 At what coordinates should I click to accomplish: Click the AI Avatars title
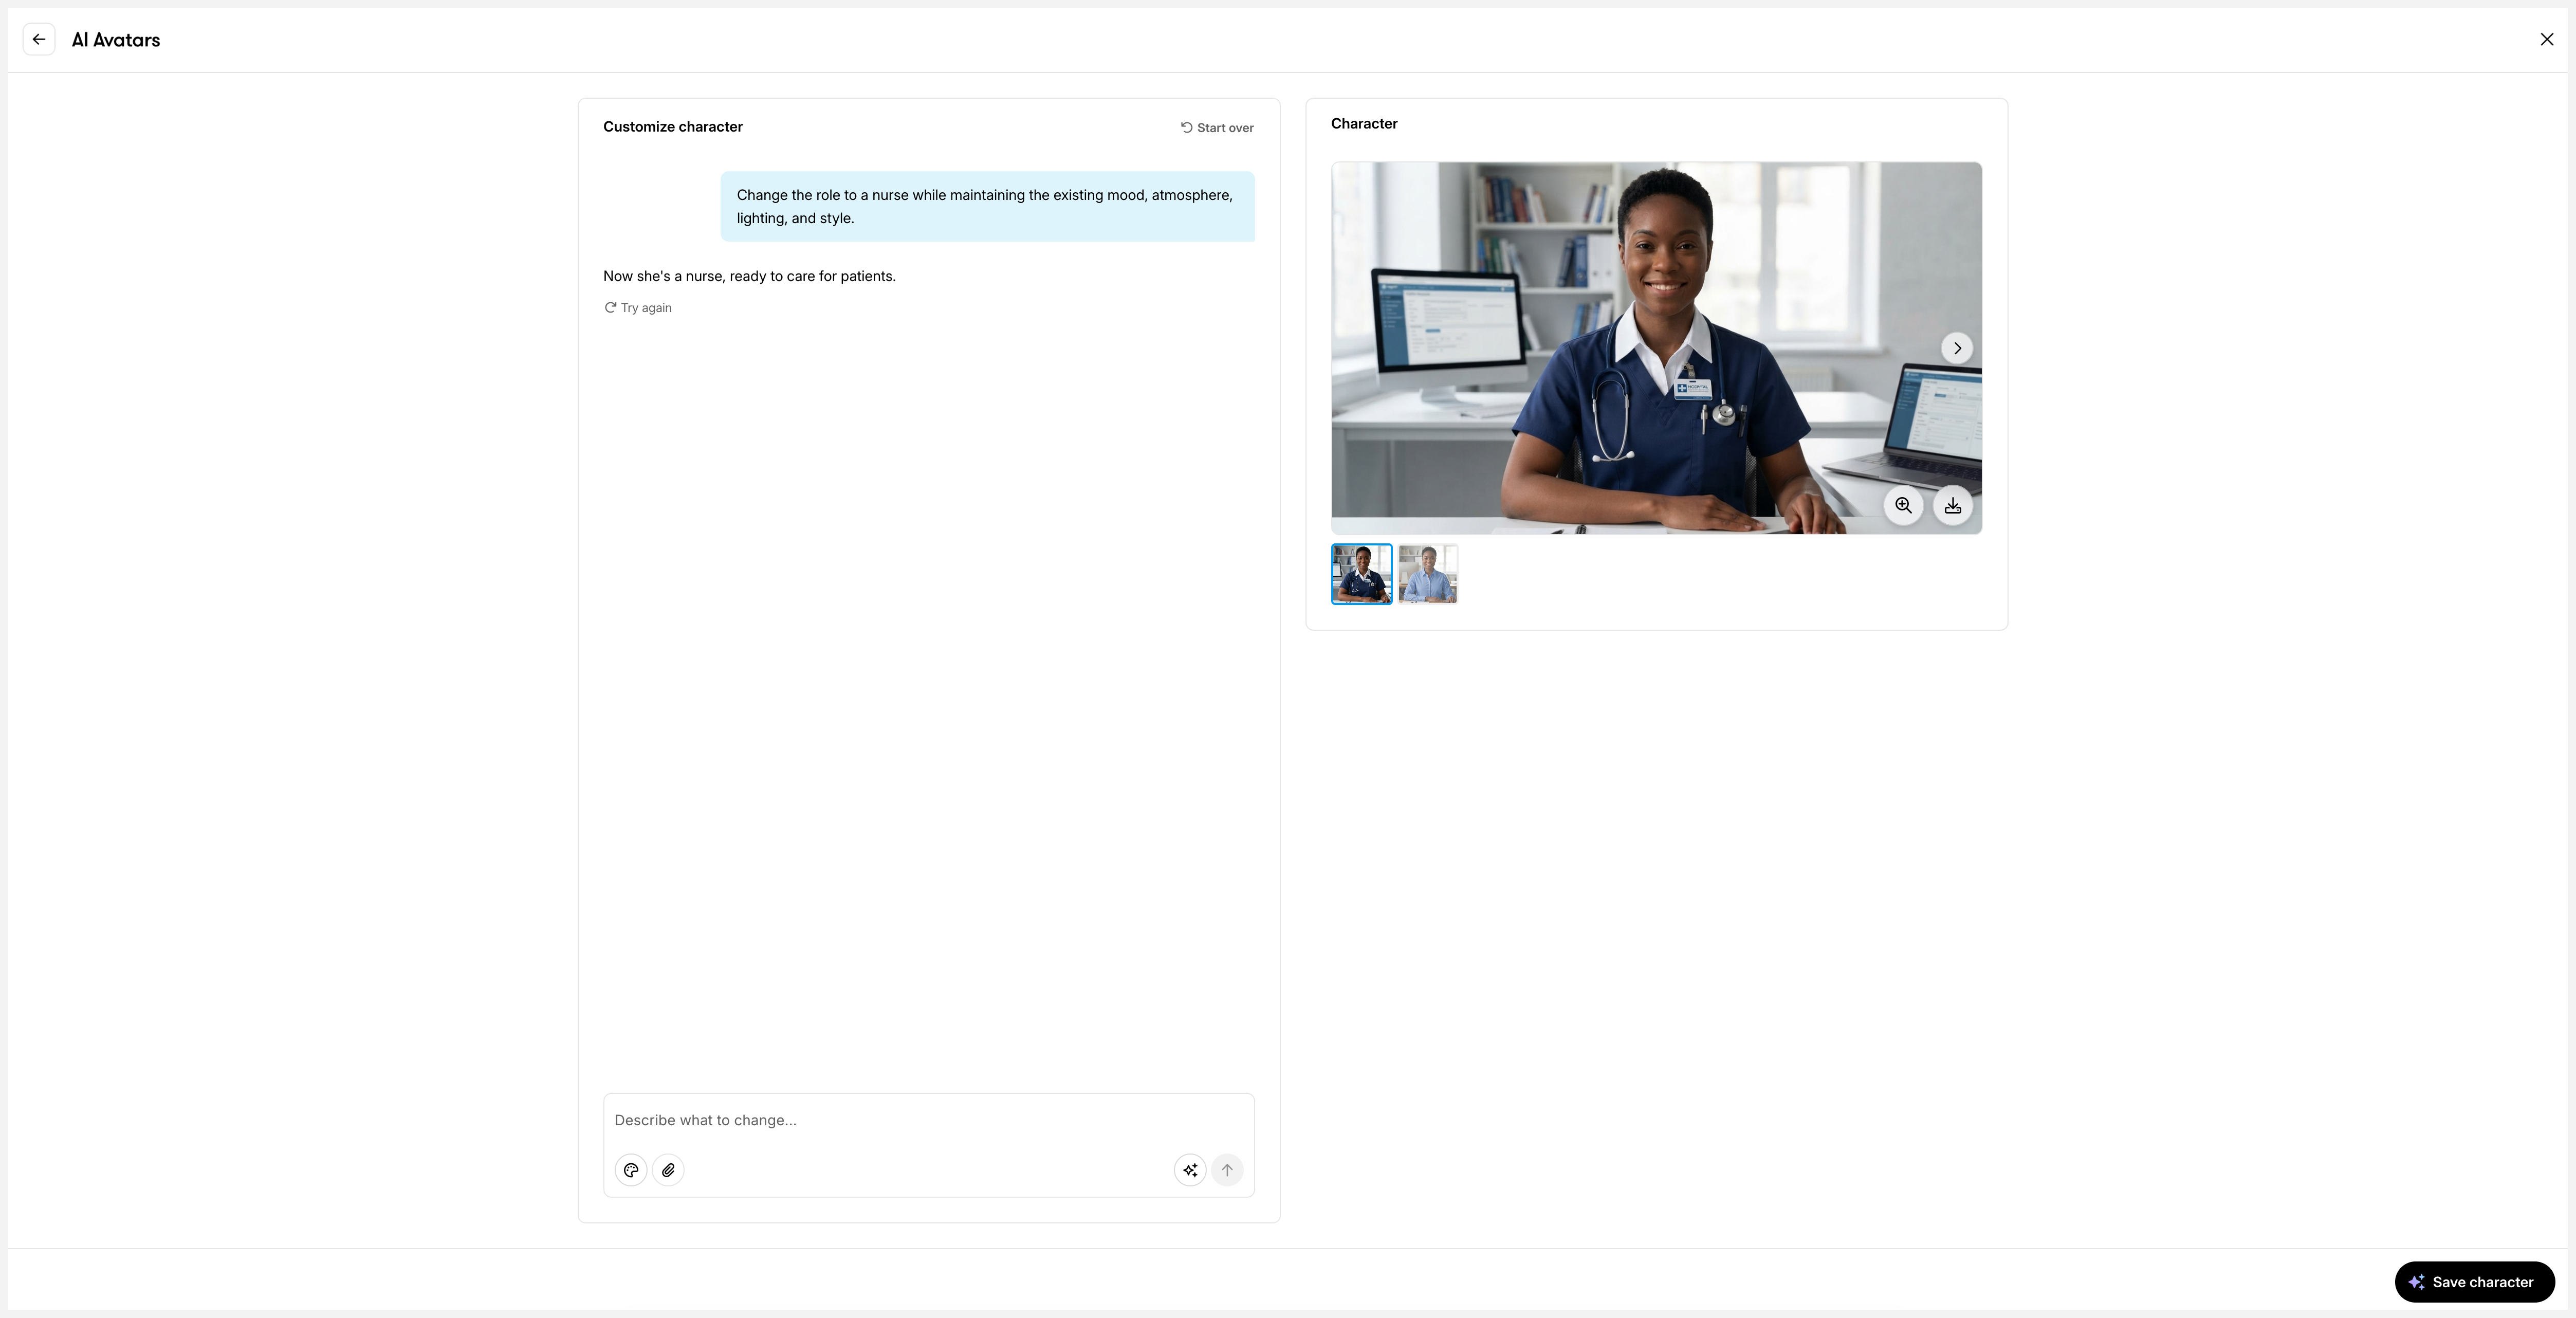116,40
